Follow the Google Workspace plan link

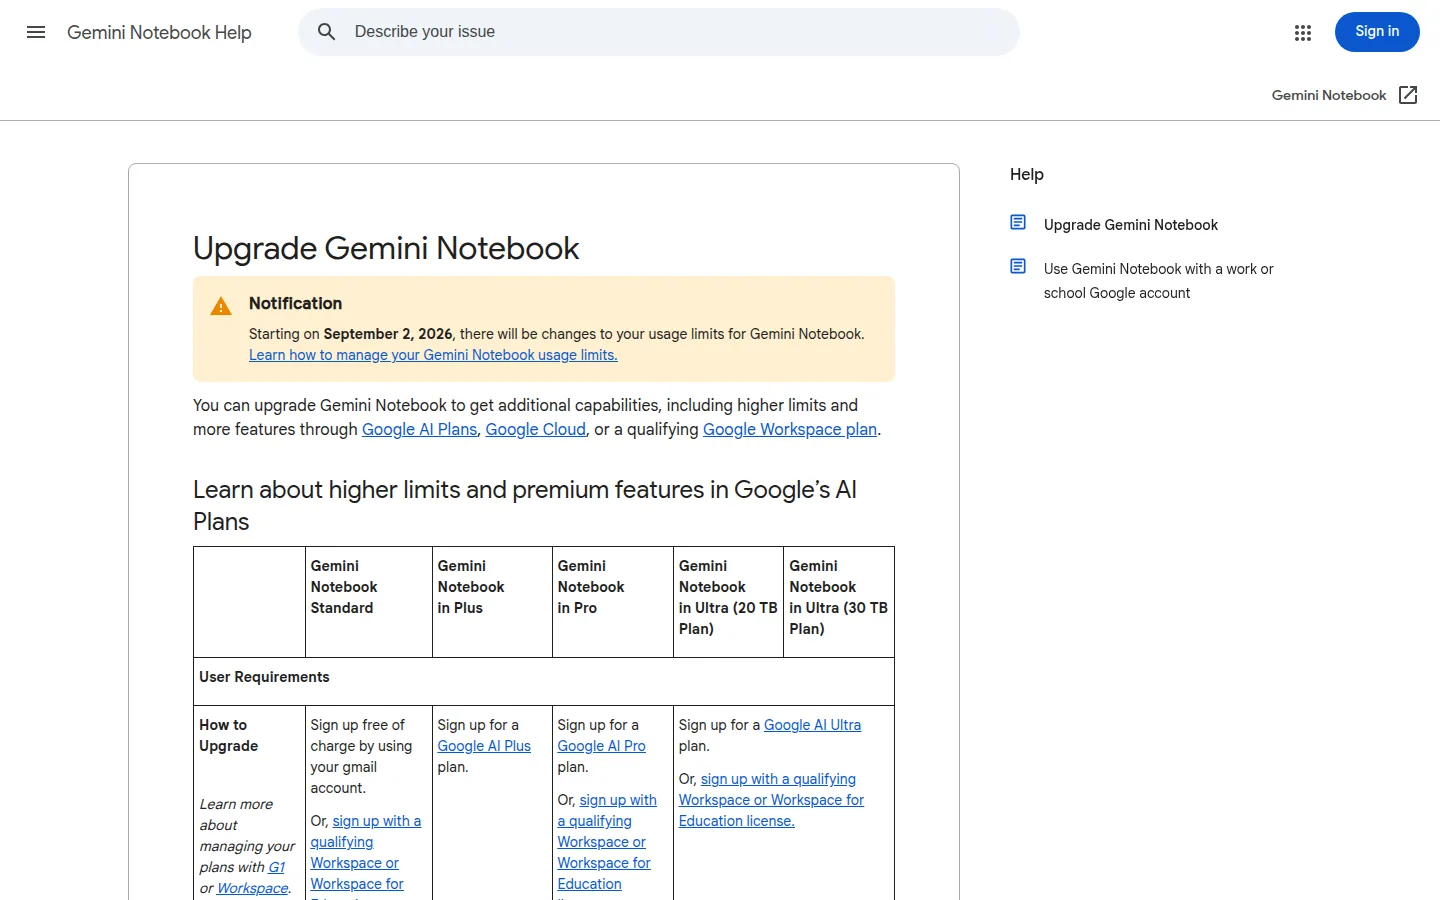(x=790, y=429)
